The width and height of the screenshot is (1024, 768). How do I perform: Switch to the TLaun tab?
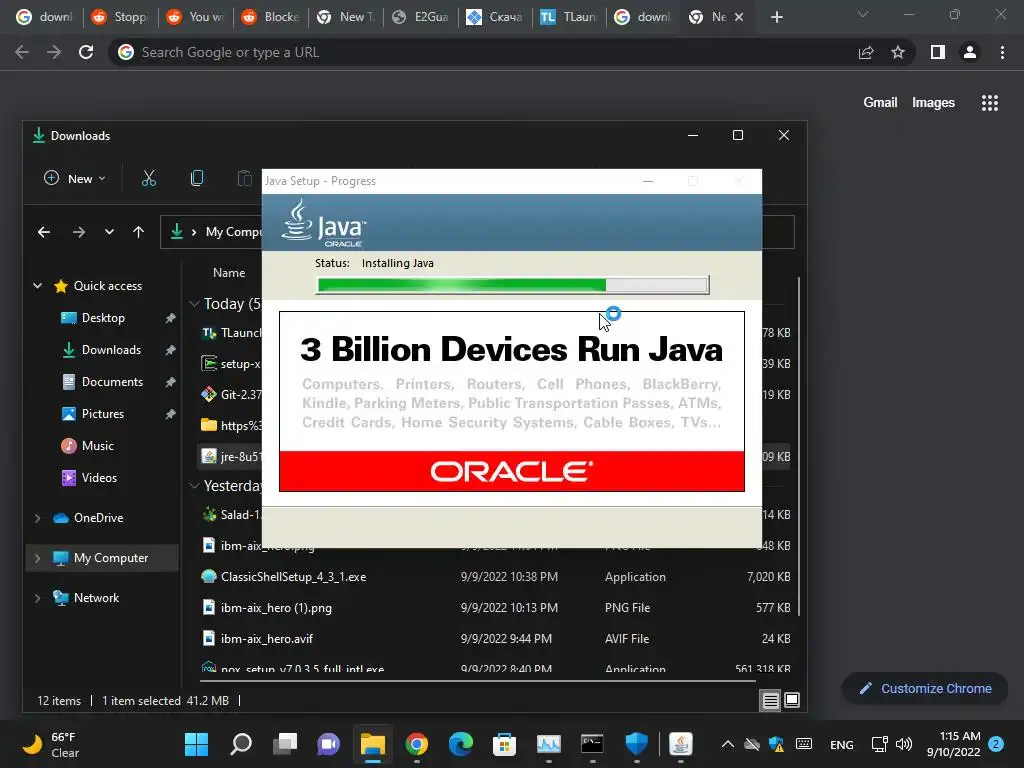pos(570,17)
